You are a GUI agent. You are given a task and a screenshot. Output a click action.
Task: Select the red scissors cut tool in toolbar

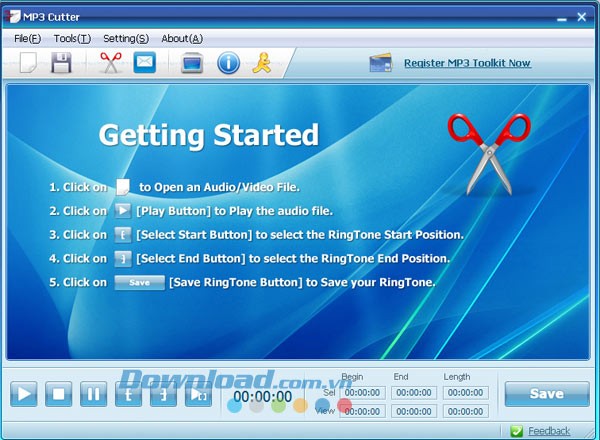coord(111,62)
